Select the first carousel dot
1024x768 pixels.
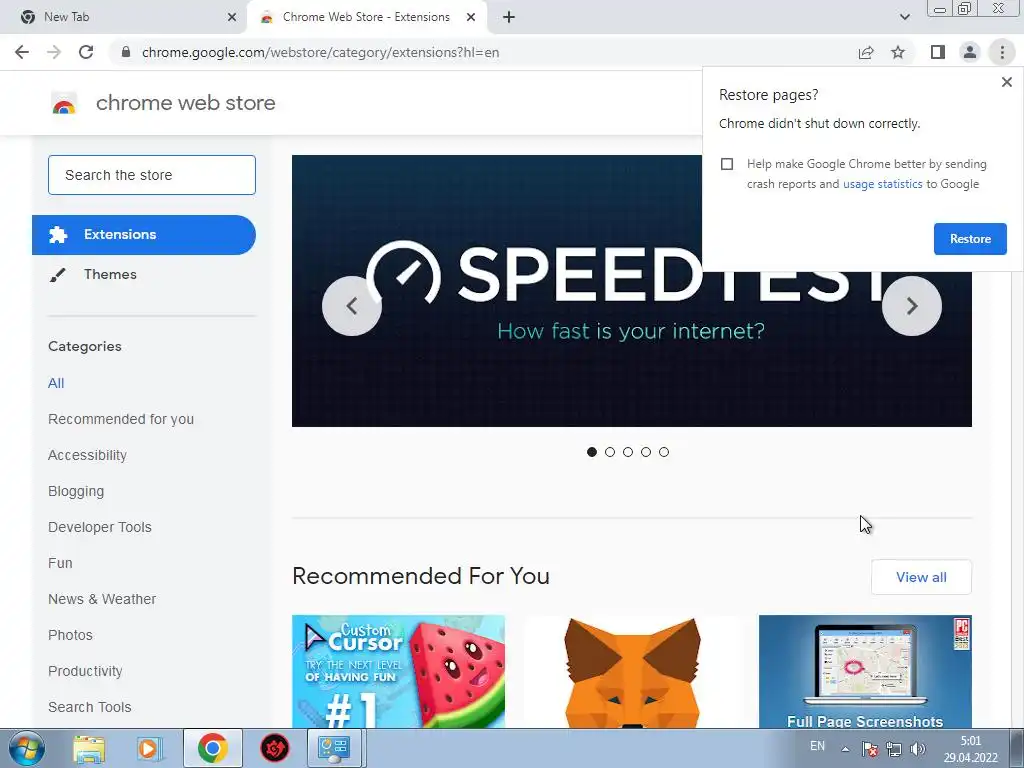(x=592, y=452)
